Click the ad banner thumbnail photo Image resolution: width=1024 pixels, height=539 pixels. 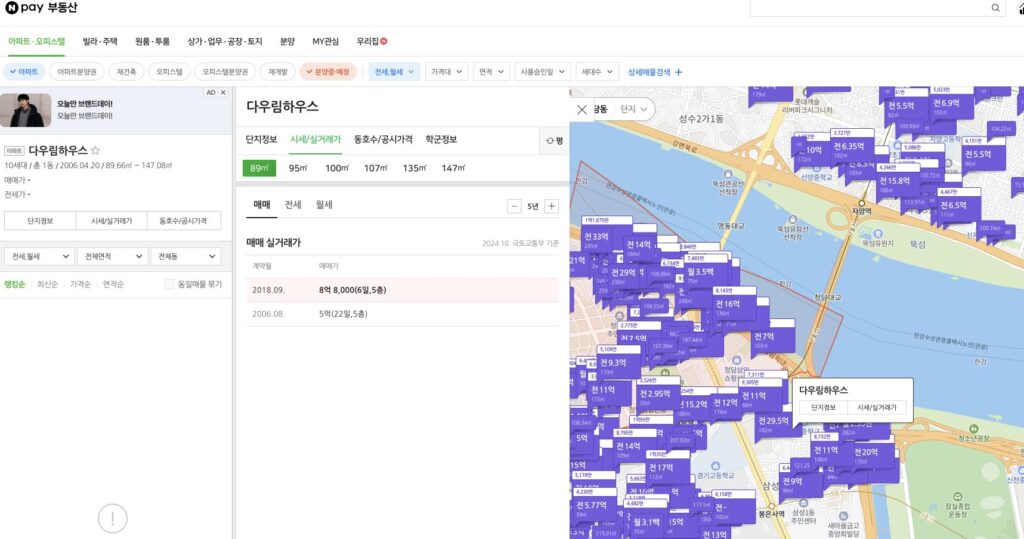click(25, 110)
